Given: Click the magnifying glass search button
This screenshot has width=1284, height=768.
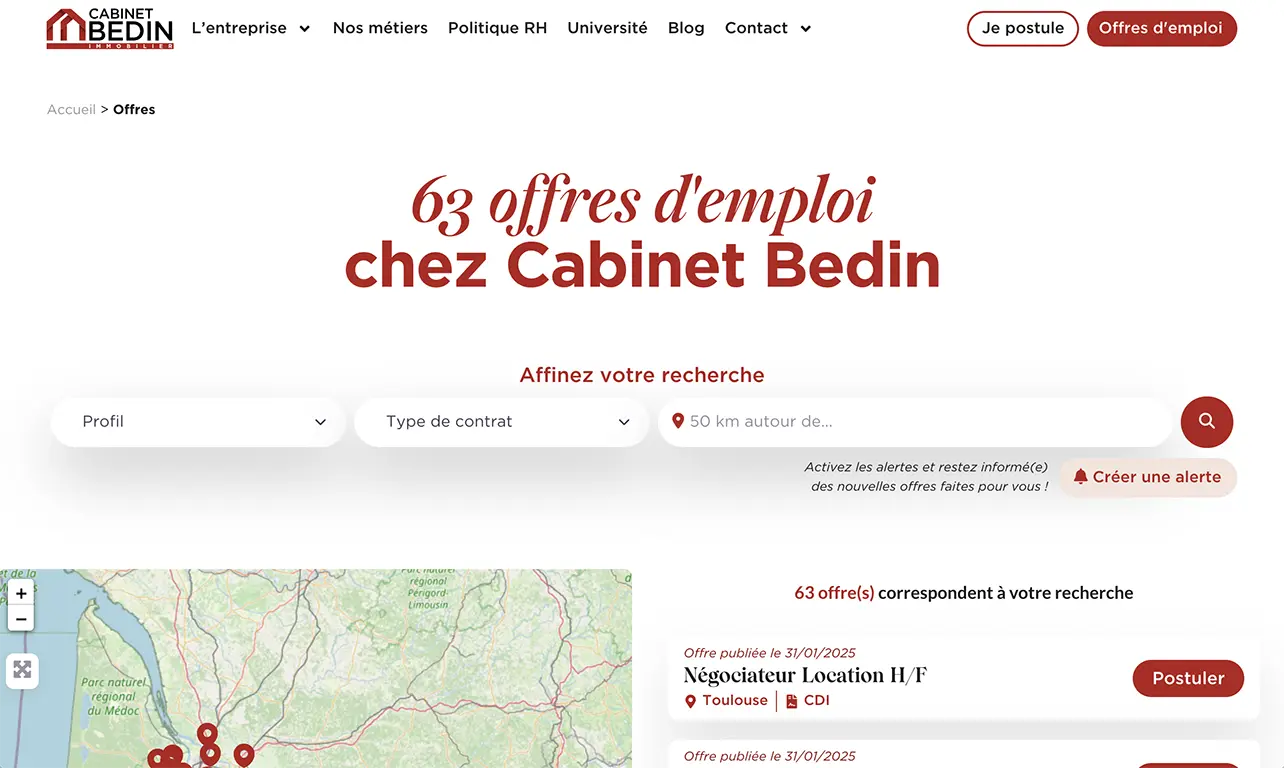Looking at the screenshot, I should pos(1207,422).
